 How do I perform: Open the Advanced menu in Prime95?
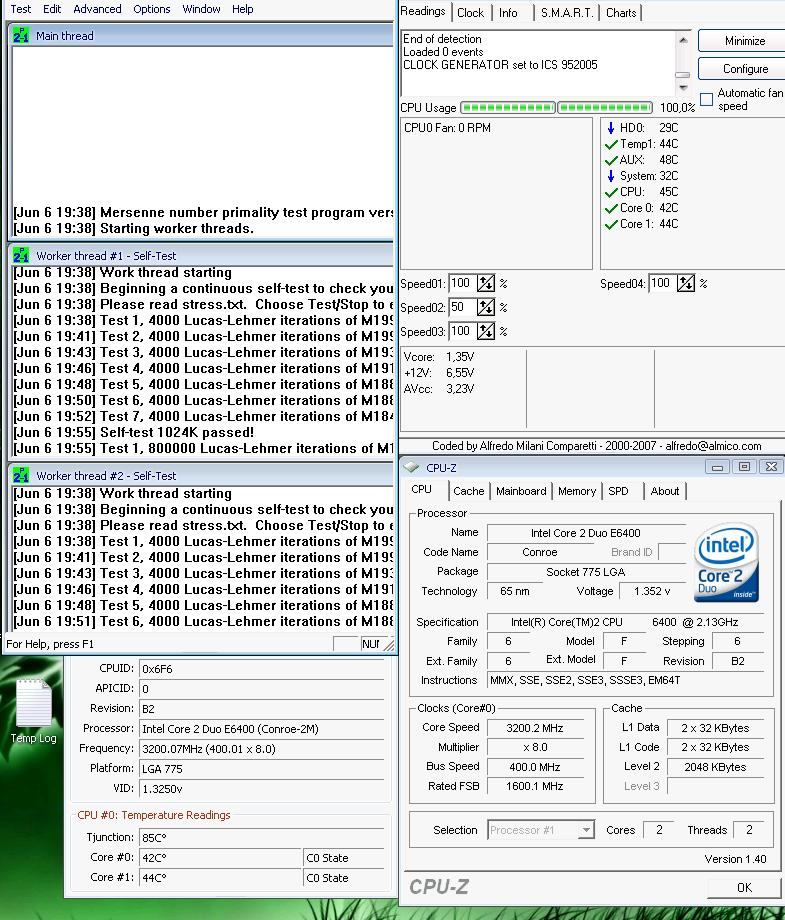point(97,9)
